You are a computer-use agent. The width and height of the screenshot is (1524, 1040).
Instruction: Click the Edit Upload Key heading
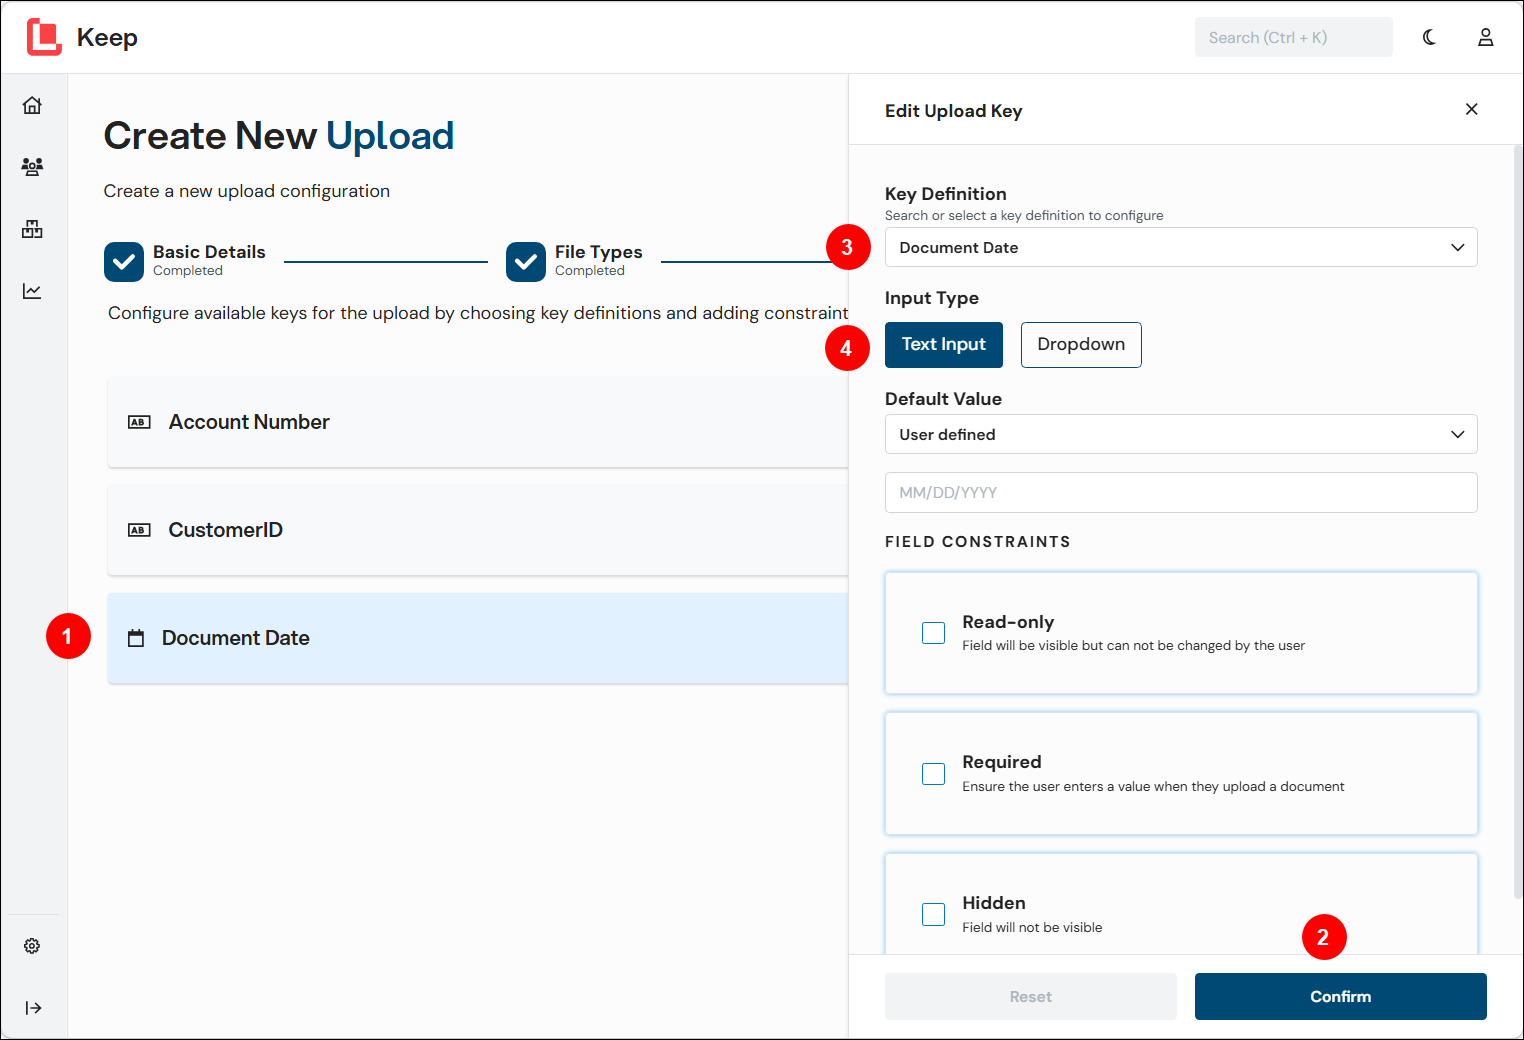pos(954,111)
